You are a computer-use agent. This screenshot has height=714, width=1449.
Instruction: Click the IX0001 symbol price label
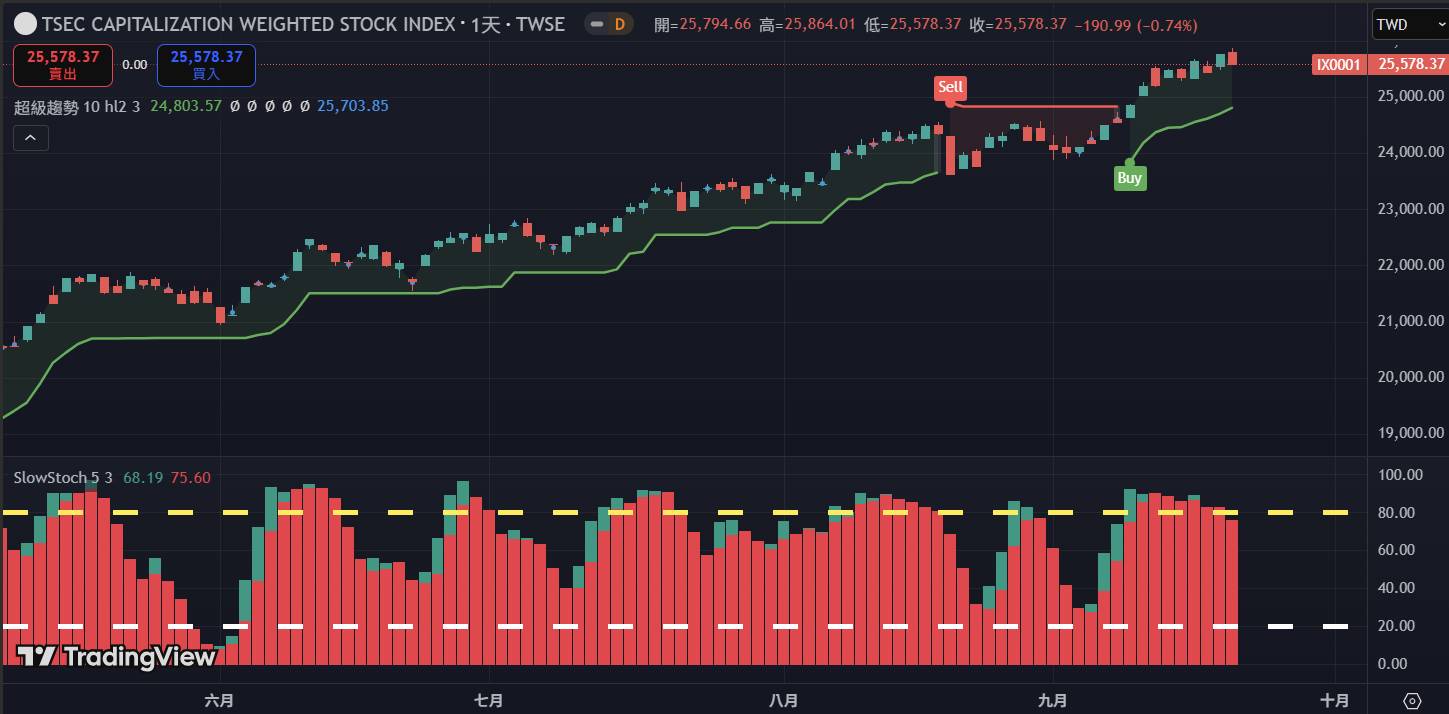[1338, 64]
